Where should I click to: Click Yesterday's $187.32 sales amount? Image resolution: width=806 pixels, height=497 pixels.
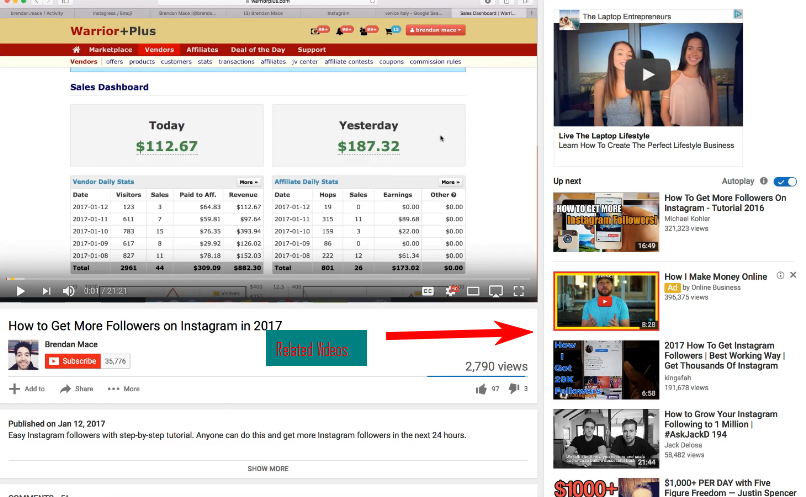pyautogui.click(x=369, y=146)
